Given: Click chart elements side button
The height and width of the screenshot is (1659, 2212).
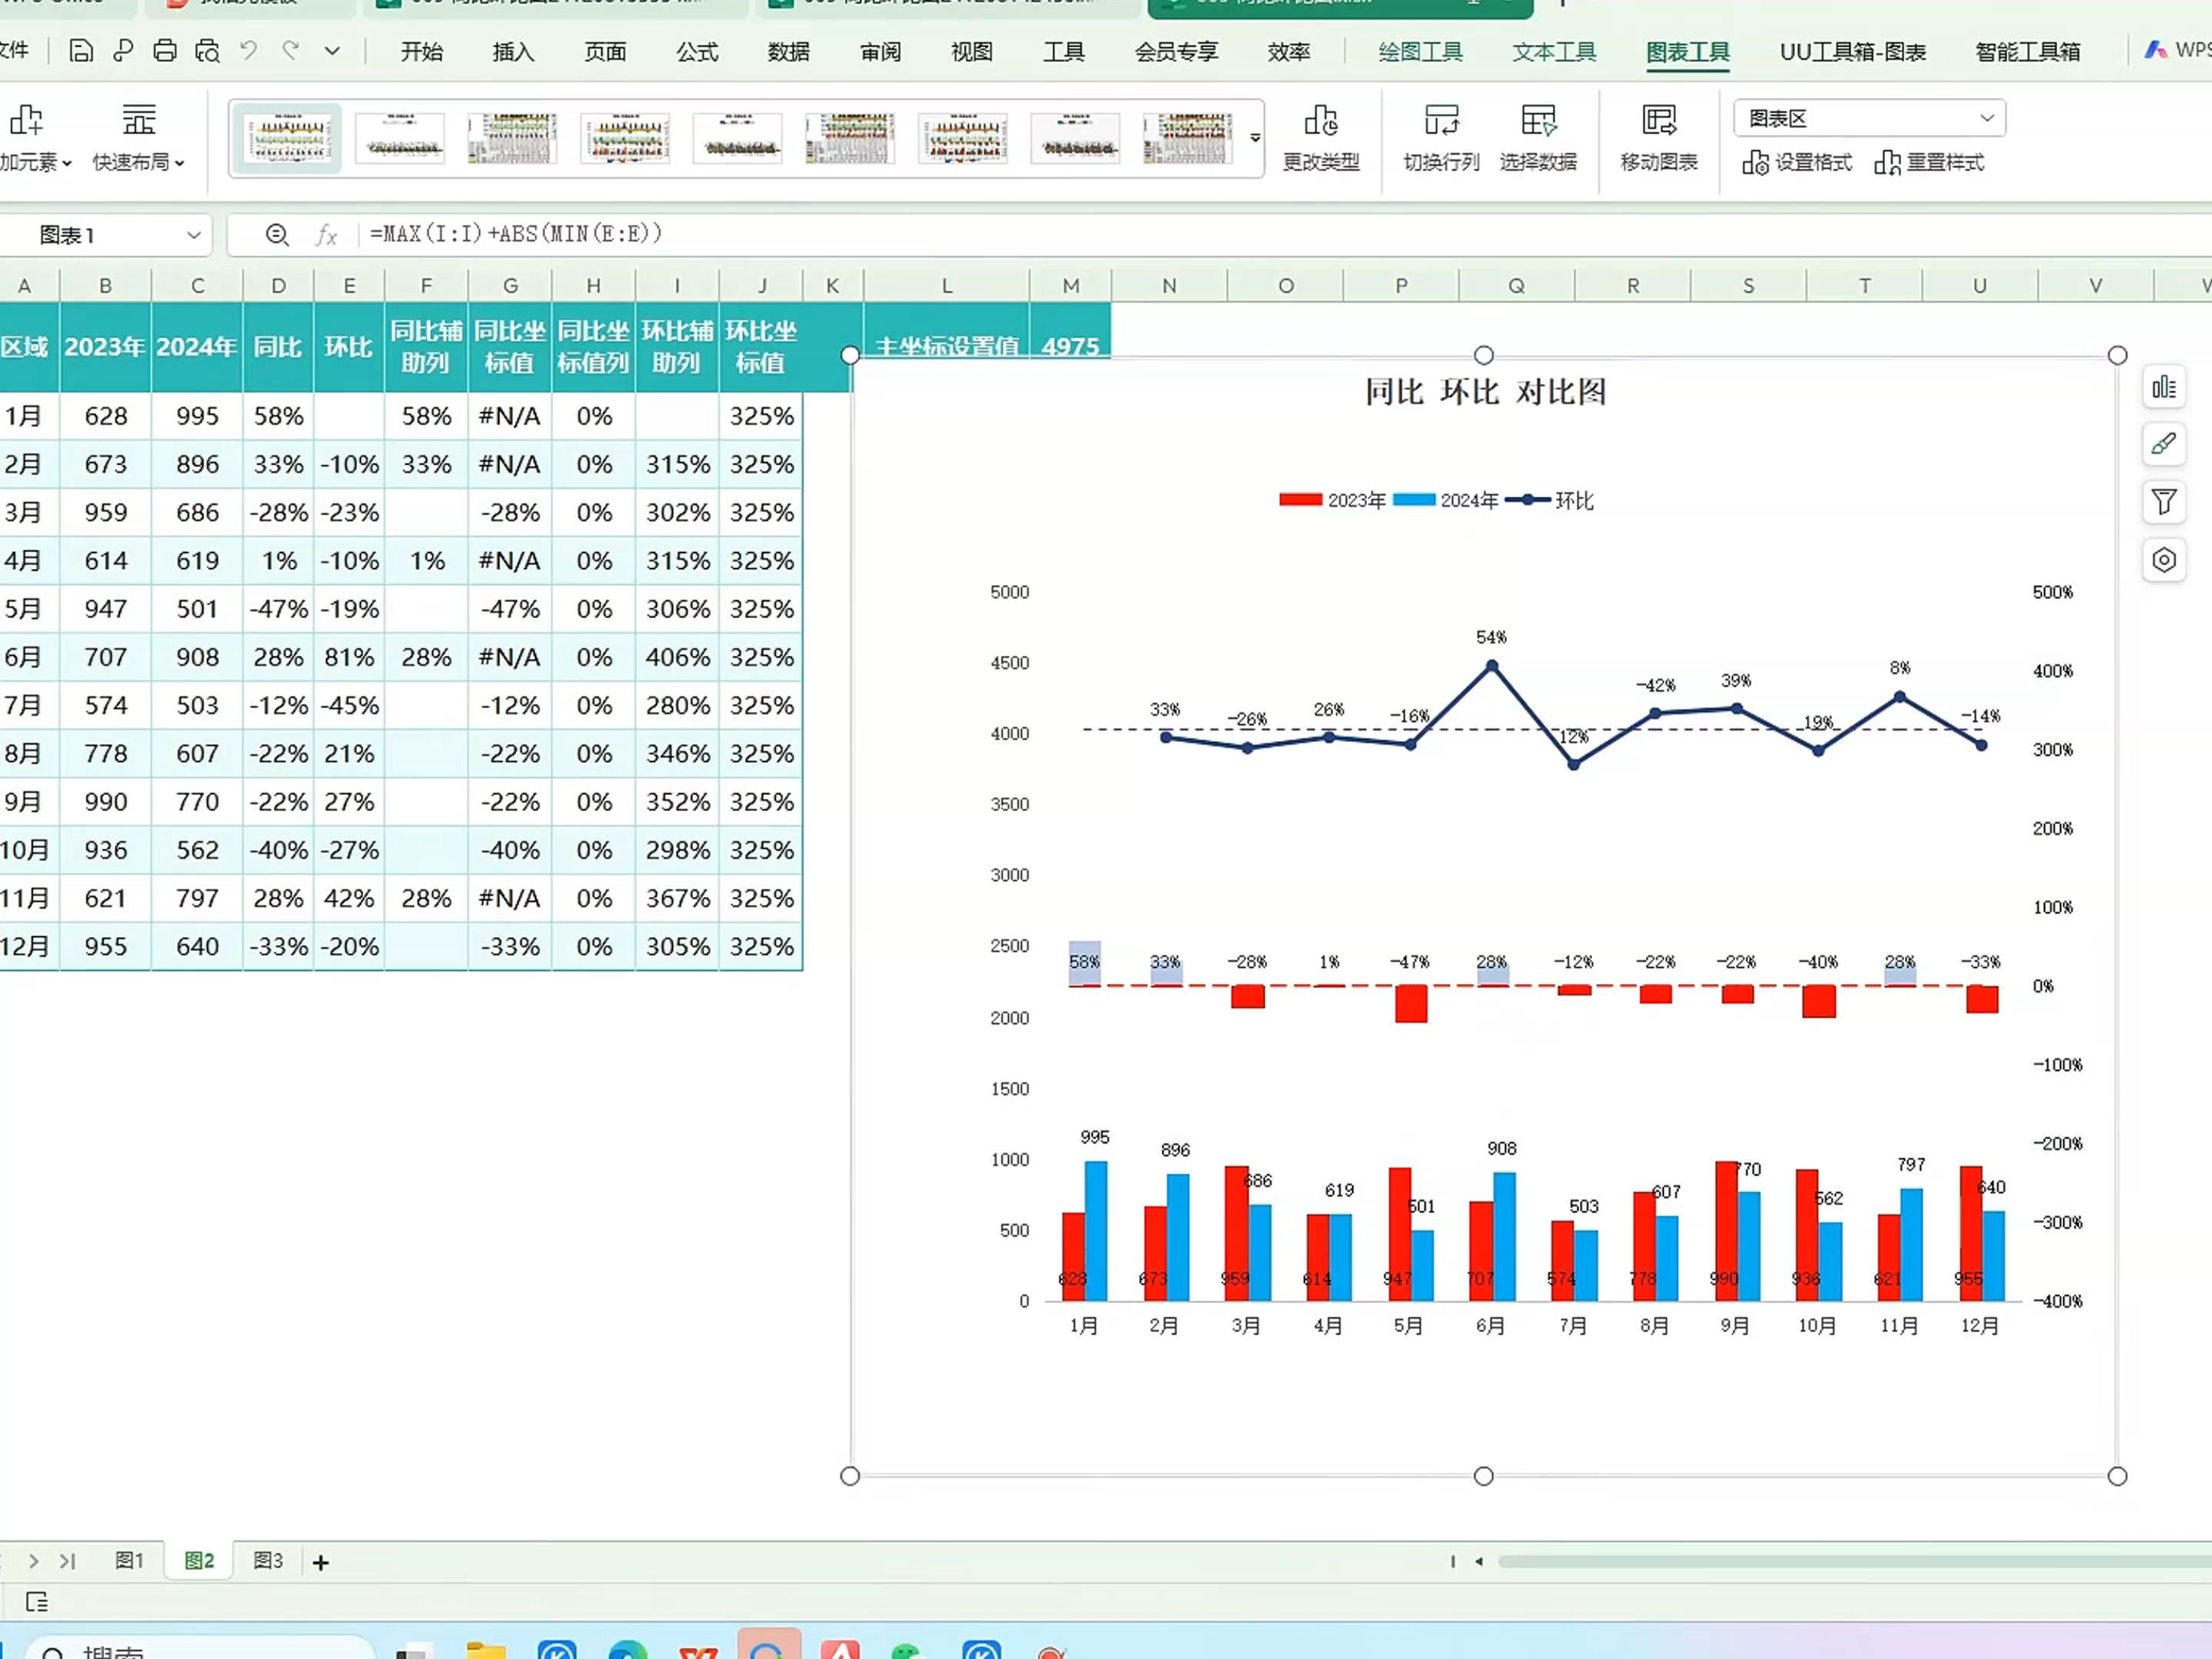Looking at the screenshot, I should click(2164, 387).
